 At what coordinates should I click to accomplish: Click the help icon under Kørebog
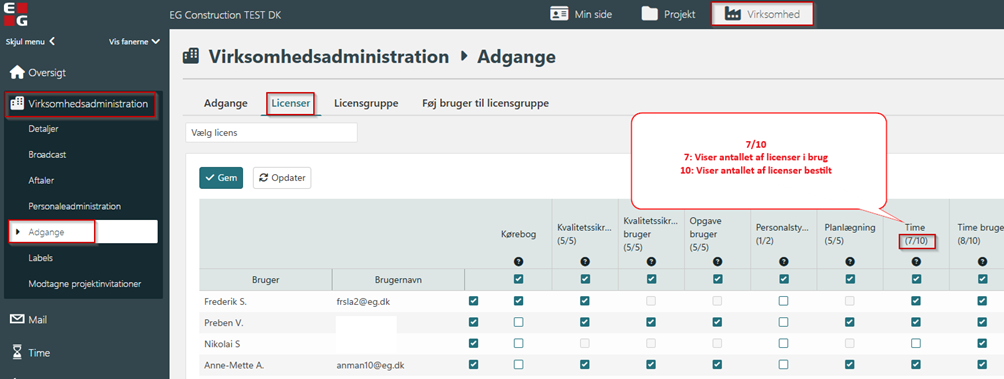[518, 261]
